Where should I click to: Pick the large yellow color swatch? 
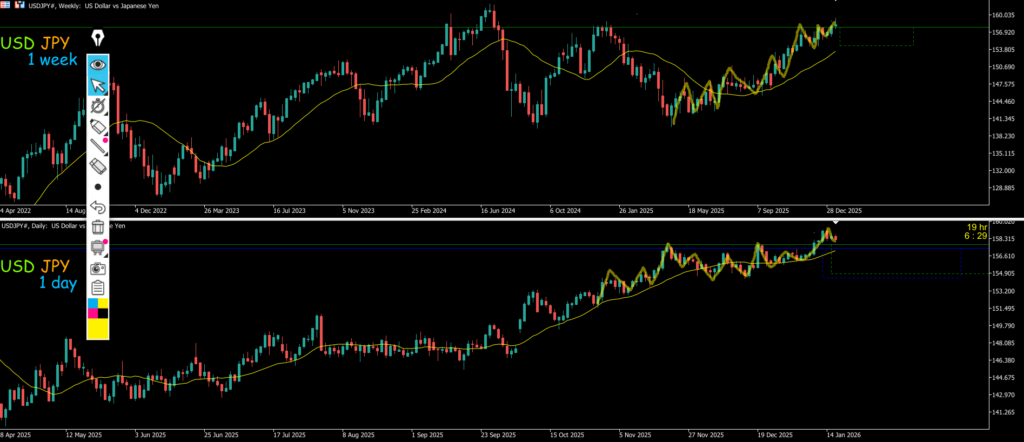click(x=98, y=329)
